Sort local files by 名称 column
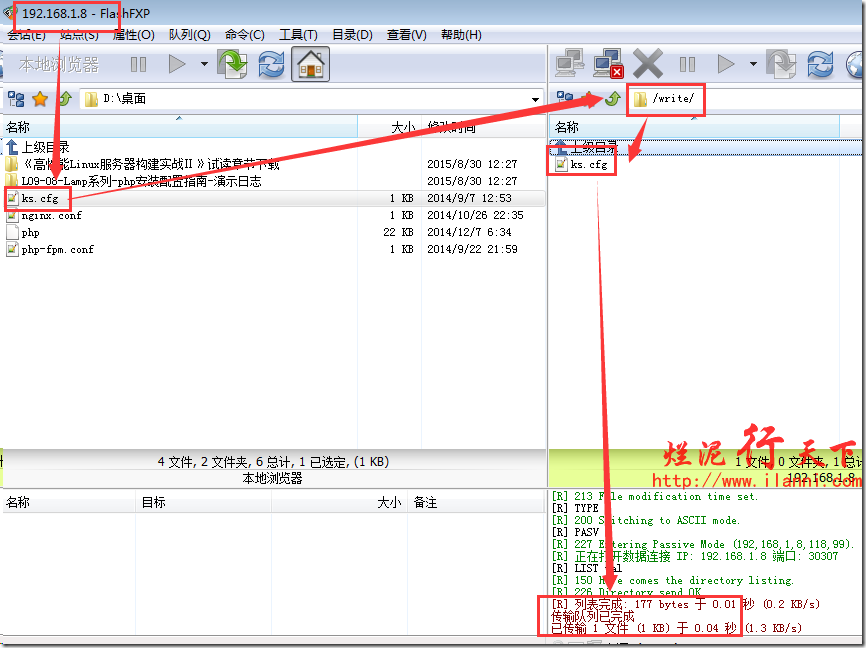The width and height of the screenshot is (866, 648). click(180, 127)
